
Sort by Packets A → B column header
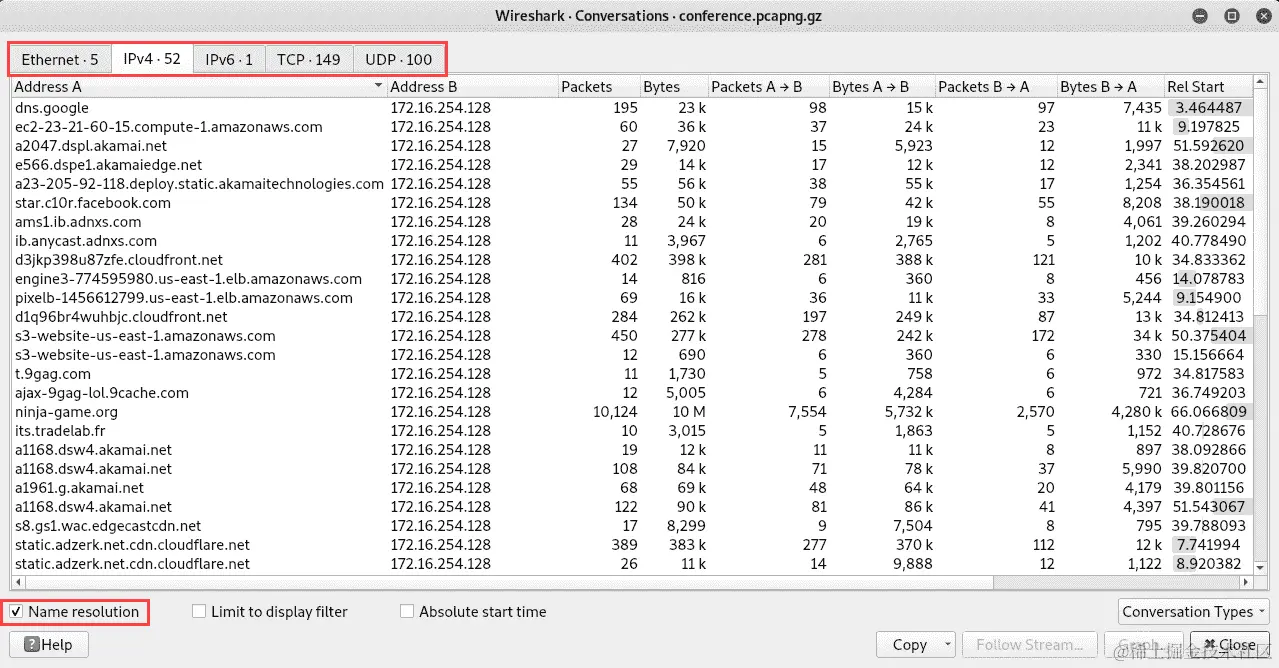(768, 87)
